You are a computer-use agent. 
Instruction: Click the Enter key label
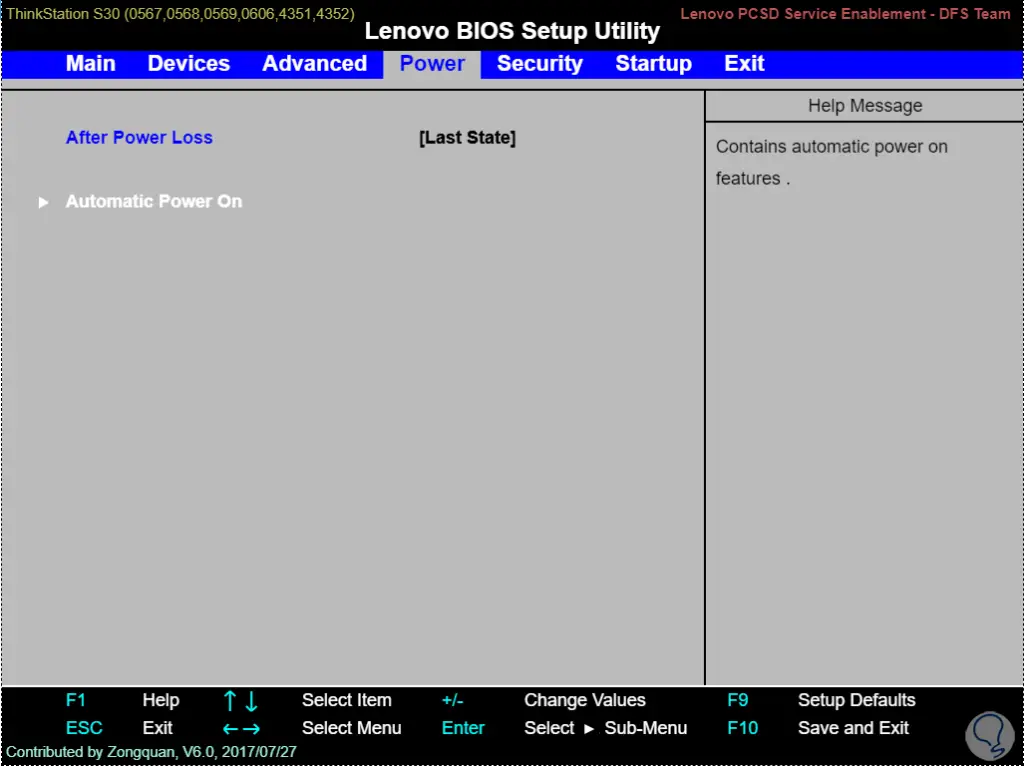tap(463, 728)
